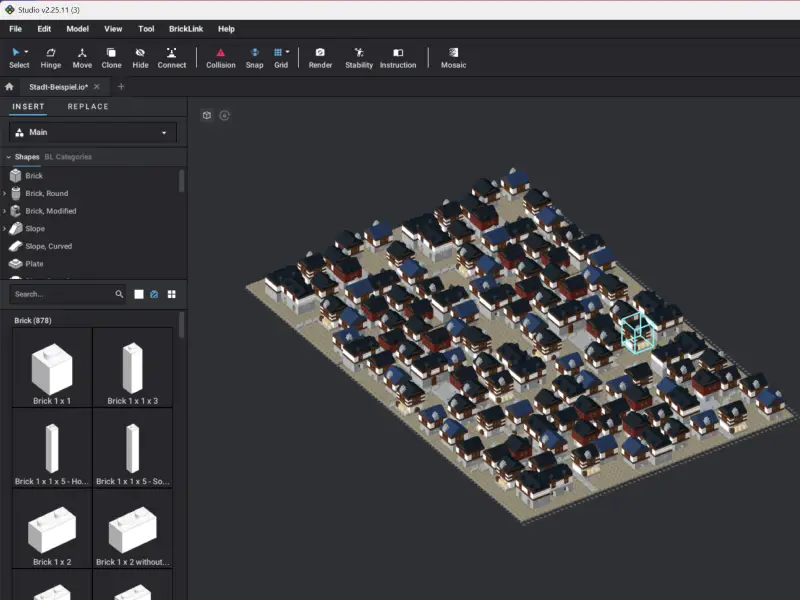800x600 pixels.
Task: Toggle the camera orbit control in viewport
Action: pyautogui.click(x=225, y=115)
